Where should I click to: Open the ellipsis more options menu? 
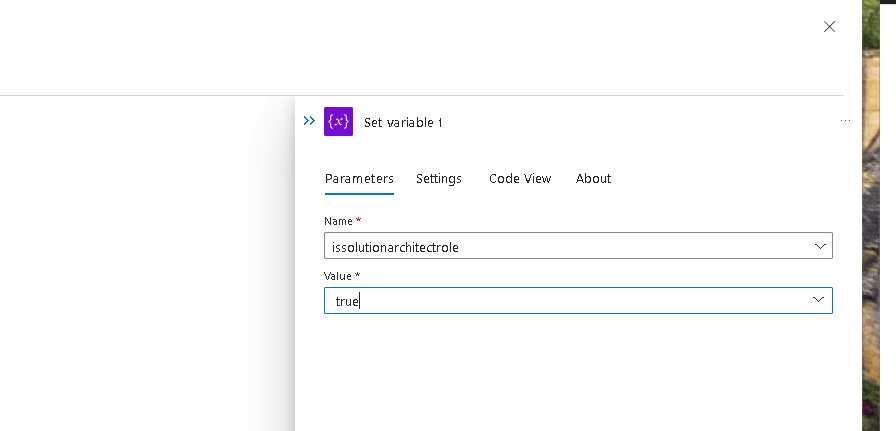[x=845, y=121]
